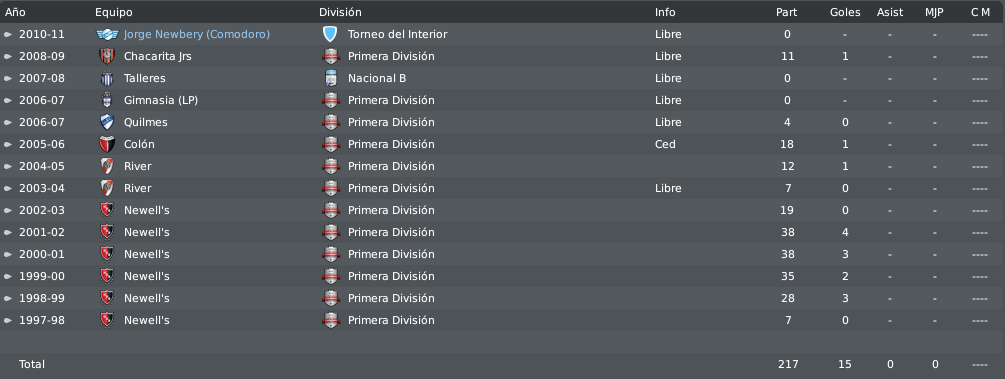Image resolution: width=1005 pixels, height=379 pixels.
Task: Select the 2001-02 Newell's row
Action: (502, 232)
